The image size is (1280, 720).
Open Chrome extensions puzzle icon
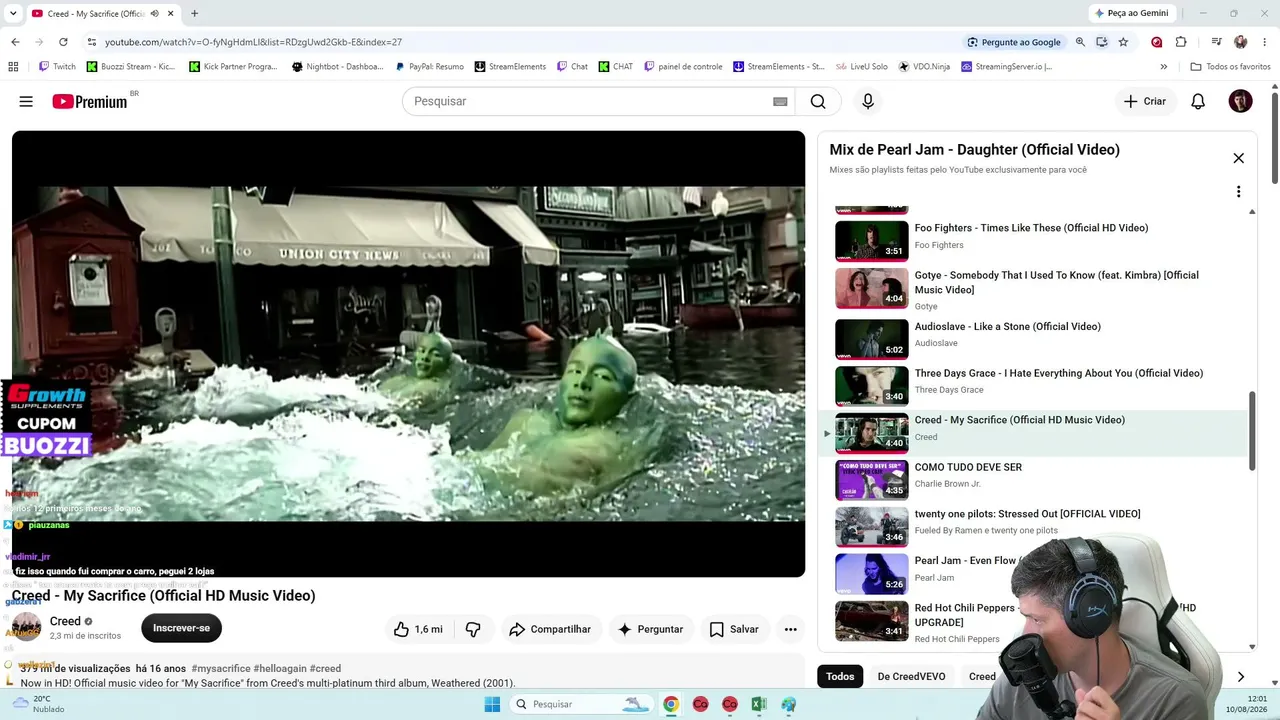click(x=1181, y=42)
